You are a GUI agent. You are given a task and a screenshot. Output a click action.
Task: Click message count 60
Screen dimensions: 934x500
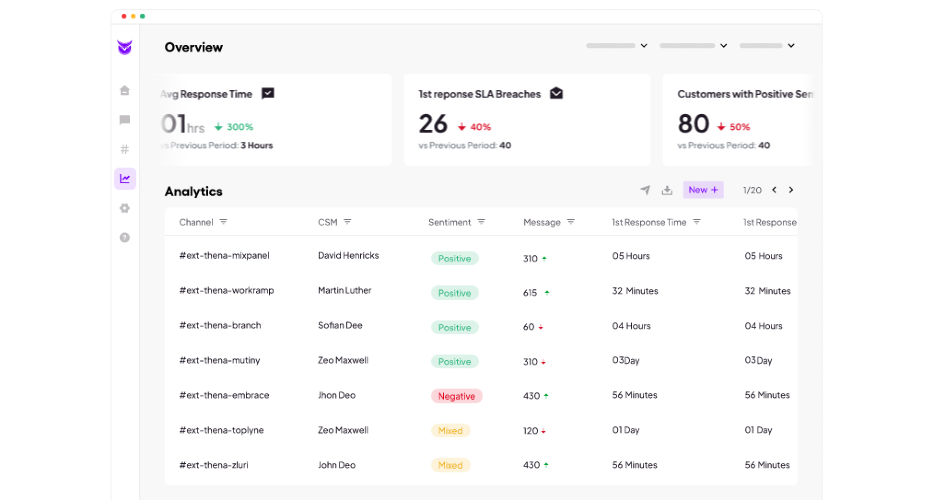pyautogui.click(x=529, y=327)
